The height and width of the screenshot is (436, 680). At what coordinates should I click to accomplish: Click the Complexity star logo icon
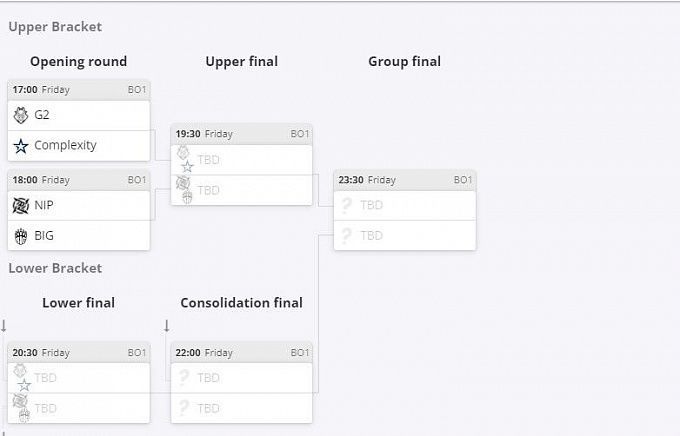(x=21, y=146)
